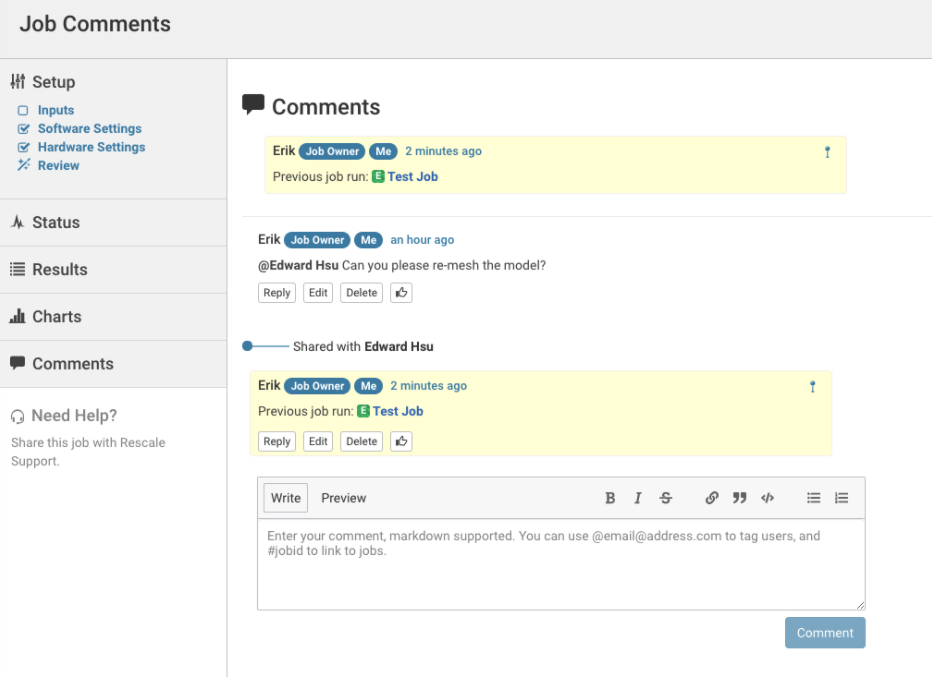This screenshot has width=932, height=693.
Task: Insert a block quote in comment
Action: tap(740, 498)
